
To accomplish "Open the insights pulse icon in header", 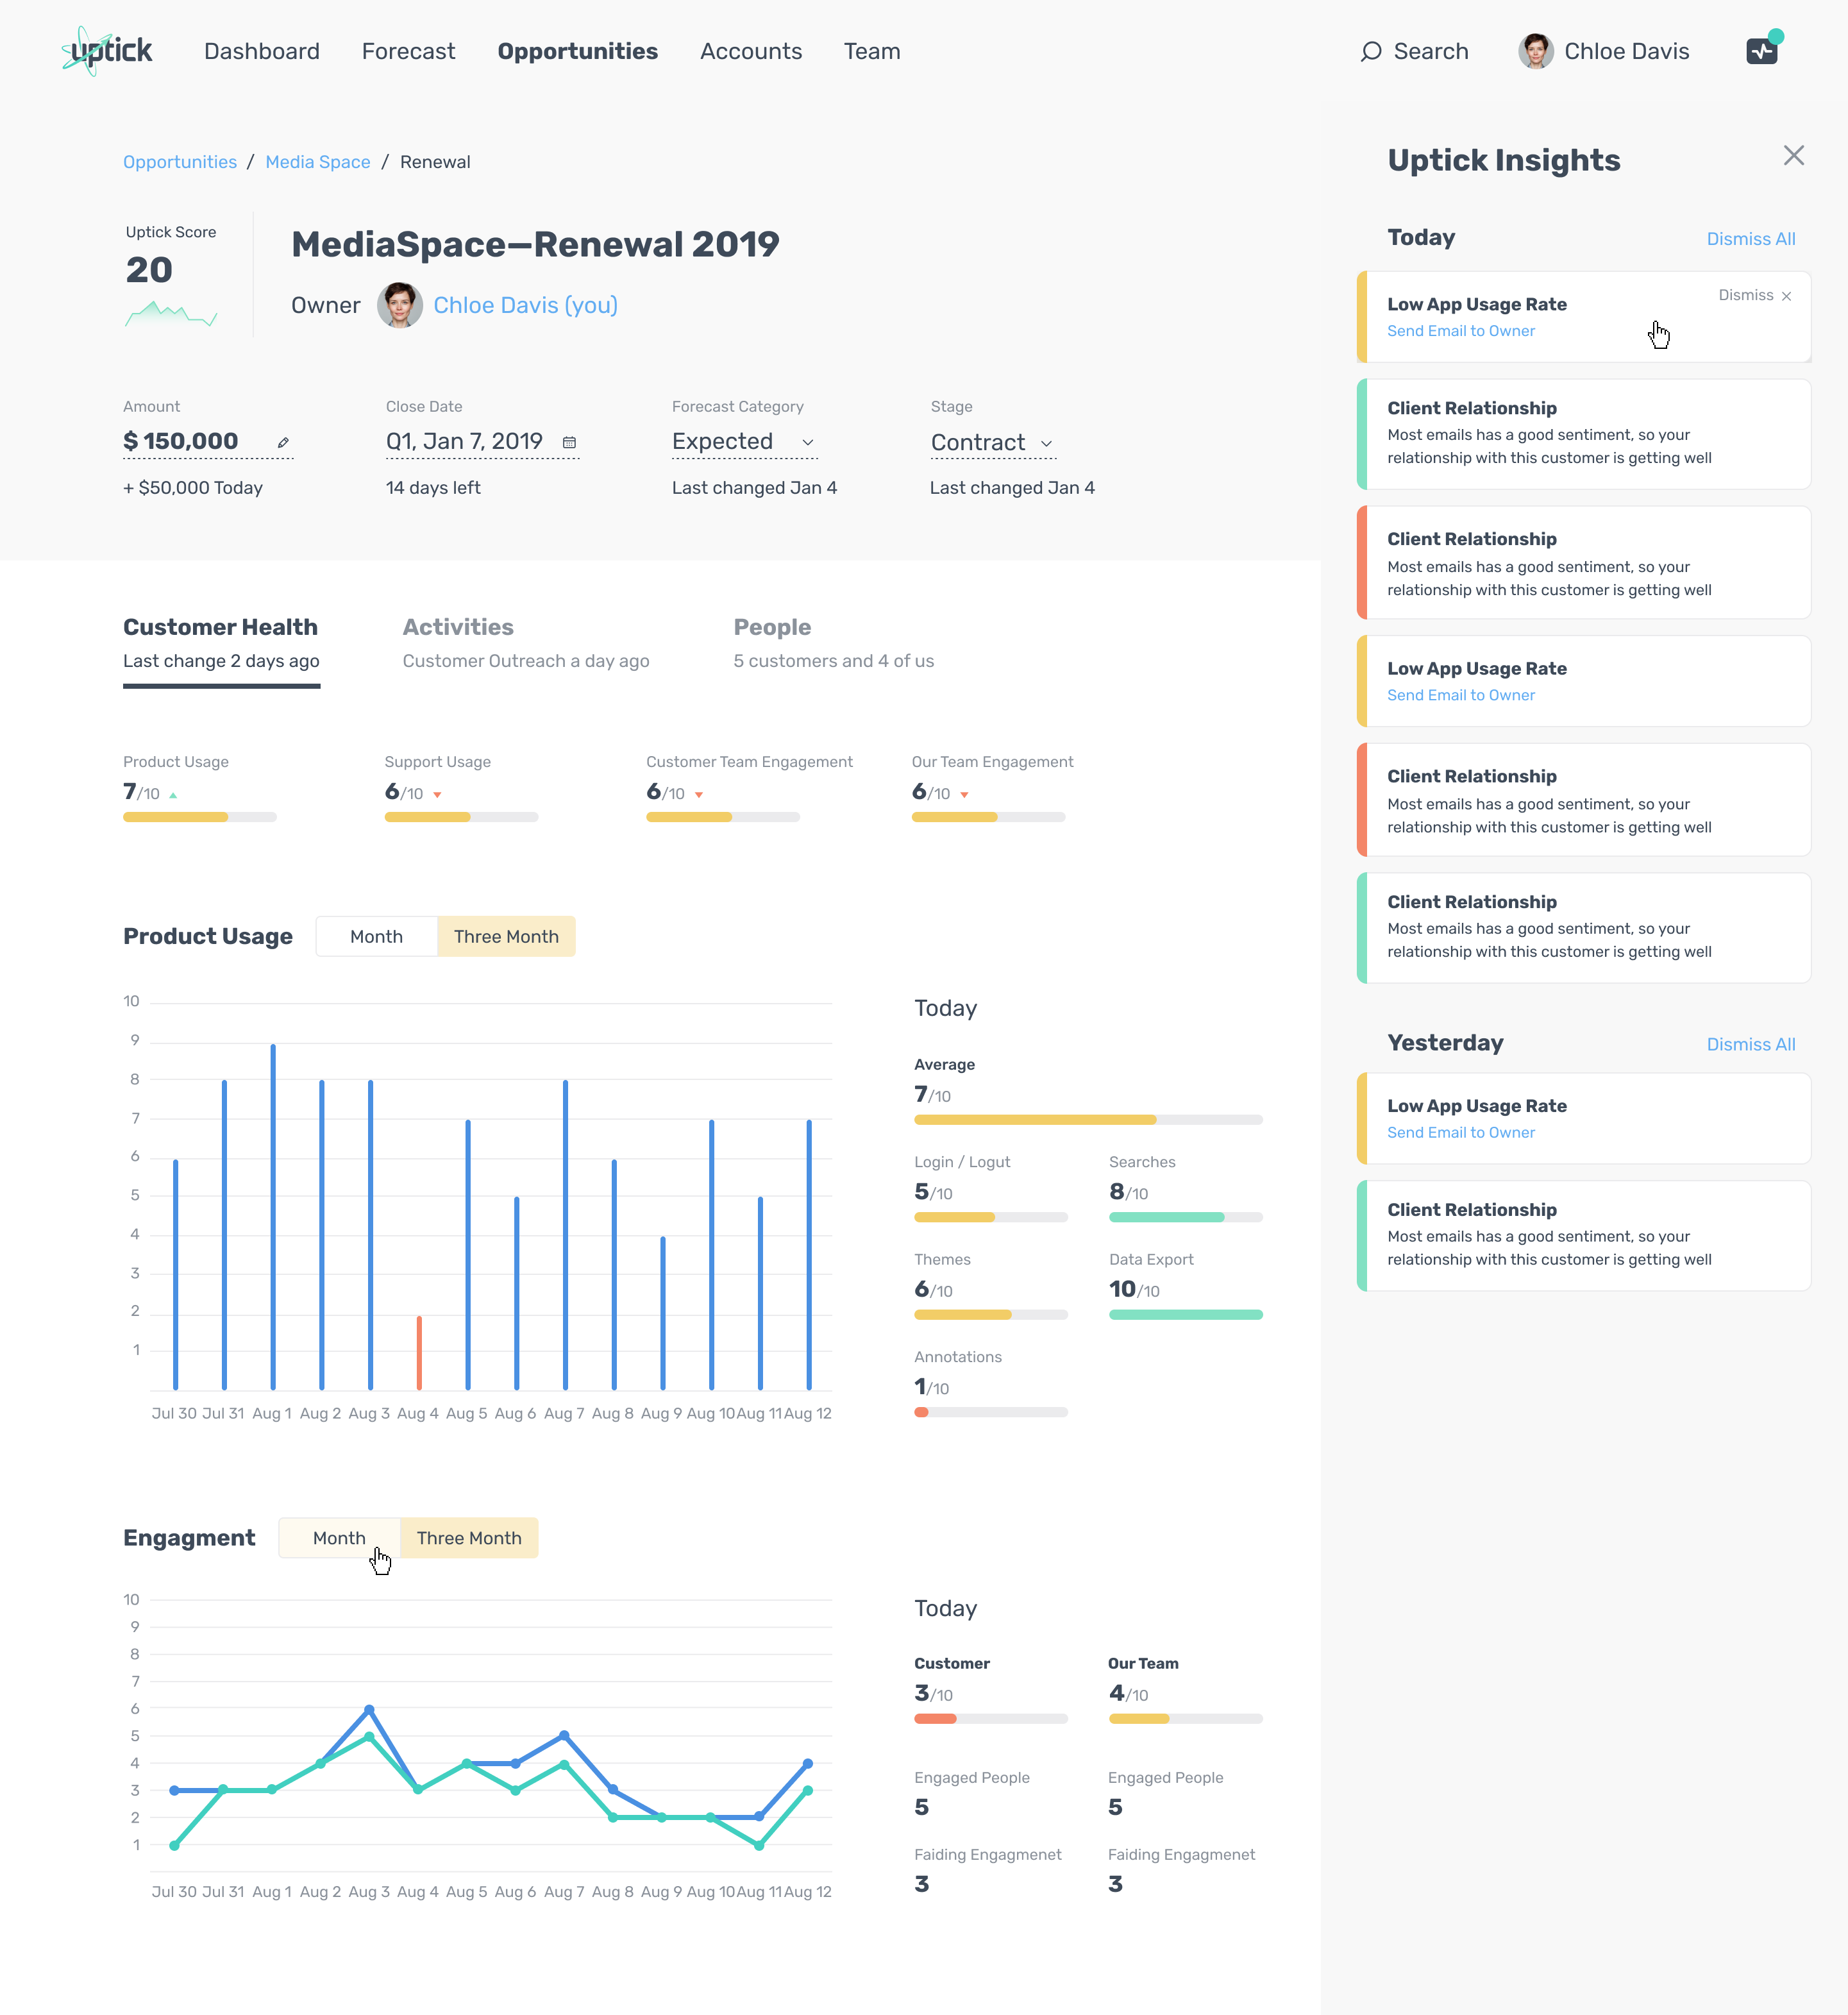I will point(1761,51).
